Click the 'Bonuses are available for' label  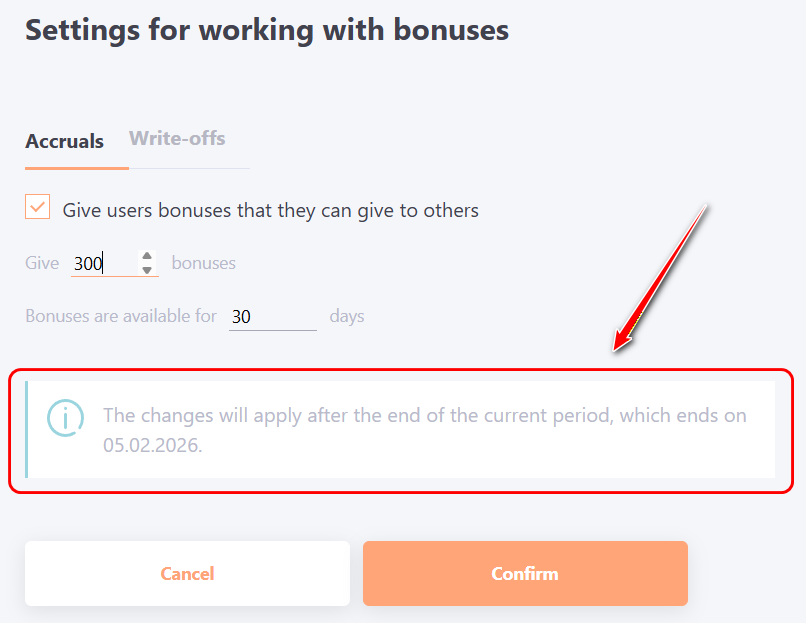[121, 316]
